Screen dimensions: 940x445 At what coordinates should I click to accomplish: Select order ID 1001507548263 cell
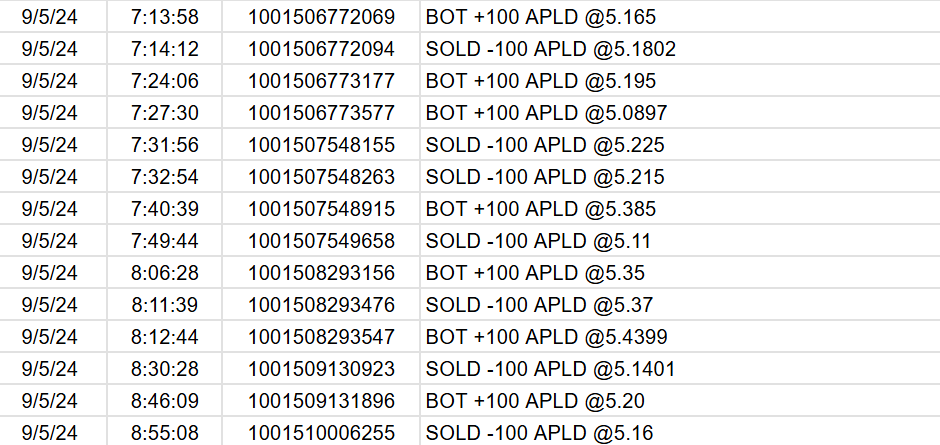pyautogui.click(x=321, y=177)
